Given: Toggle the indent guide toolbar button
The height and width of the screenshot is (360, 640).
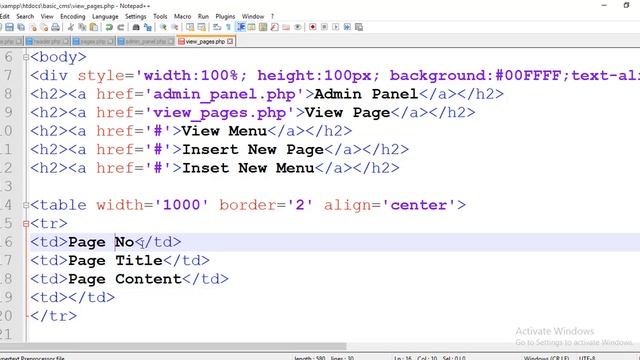Looking at the screenshot, I should click(241, 27).
